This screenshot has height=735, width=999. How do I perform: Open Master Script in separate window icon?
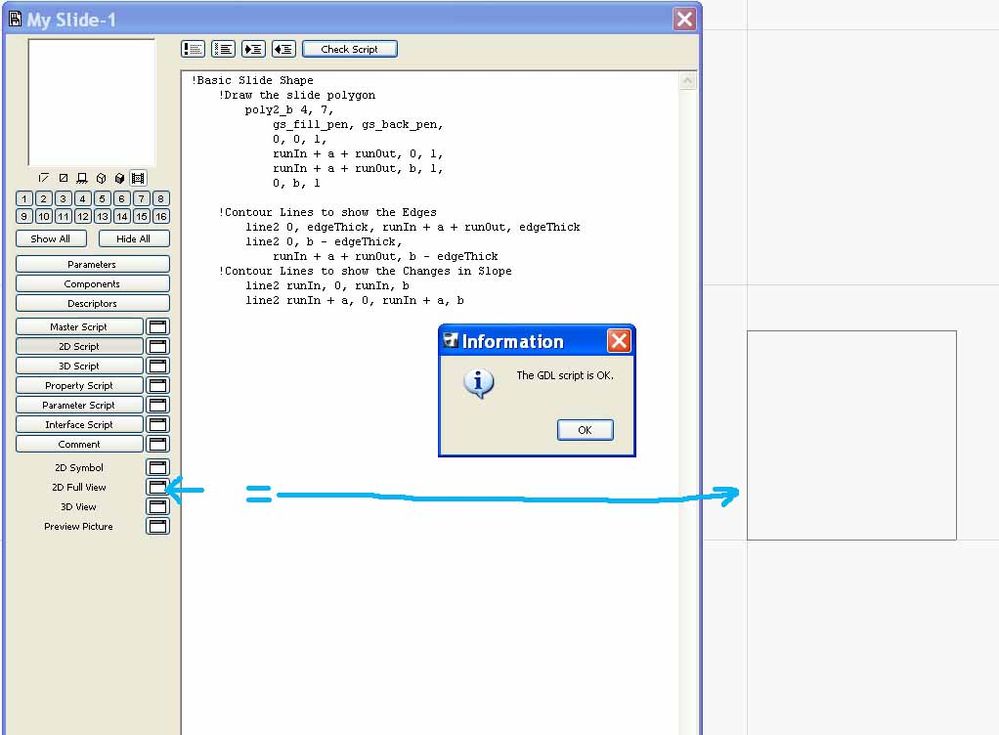(x=158, y=327)
